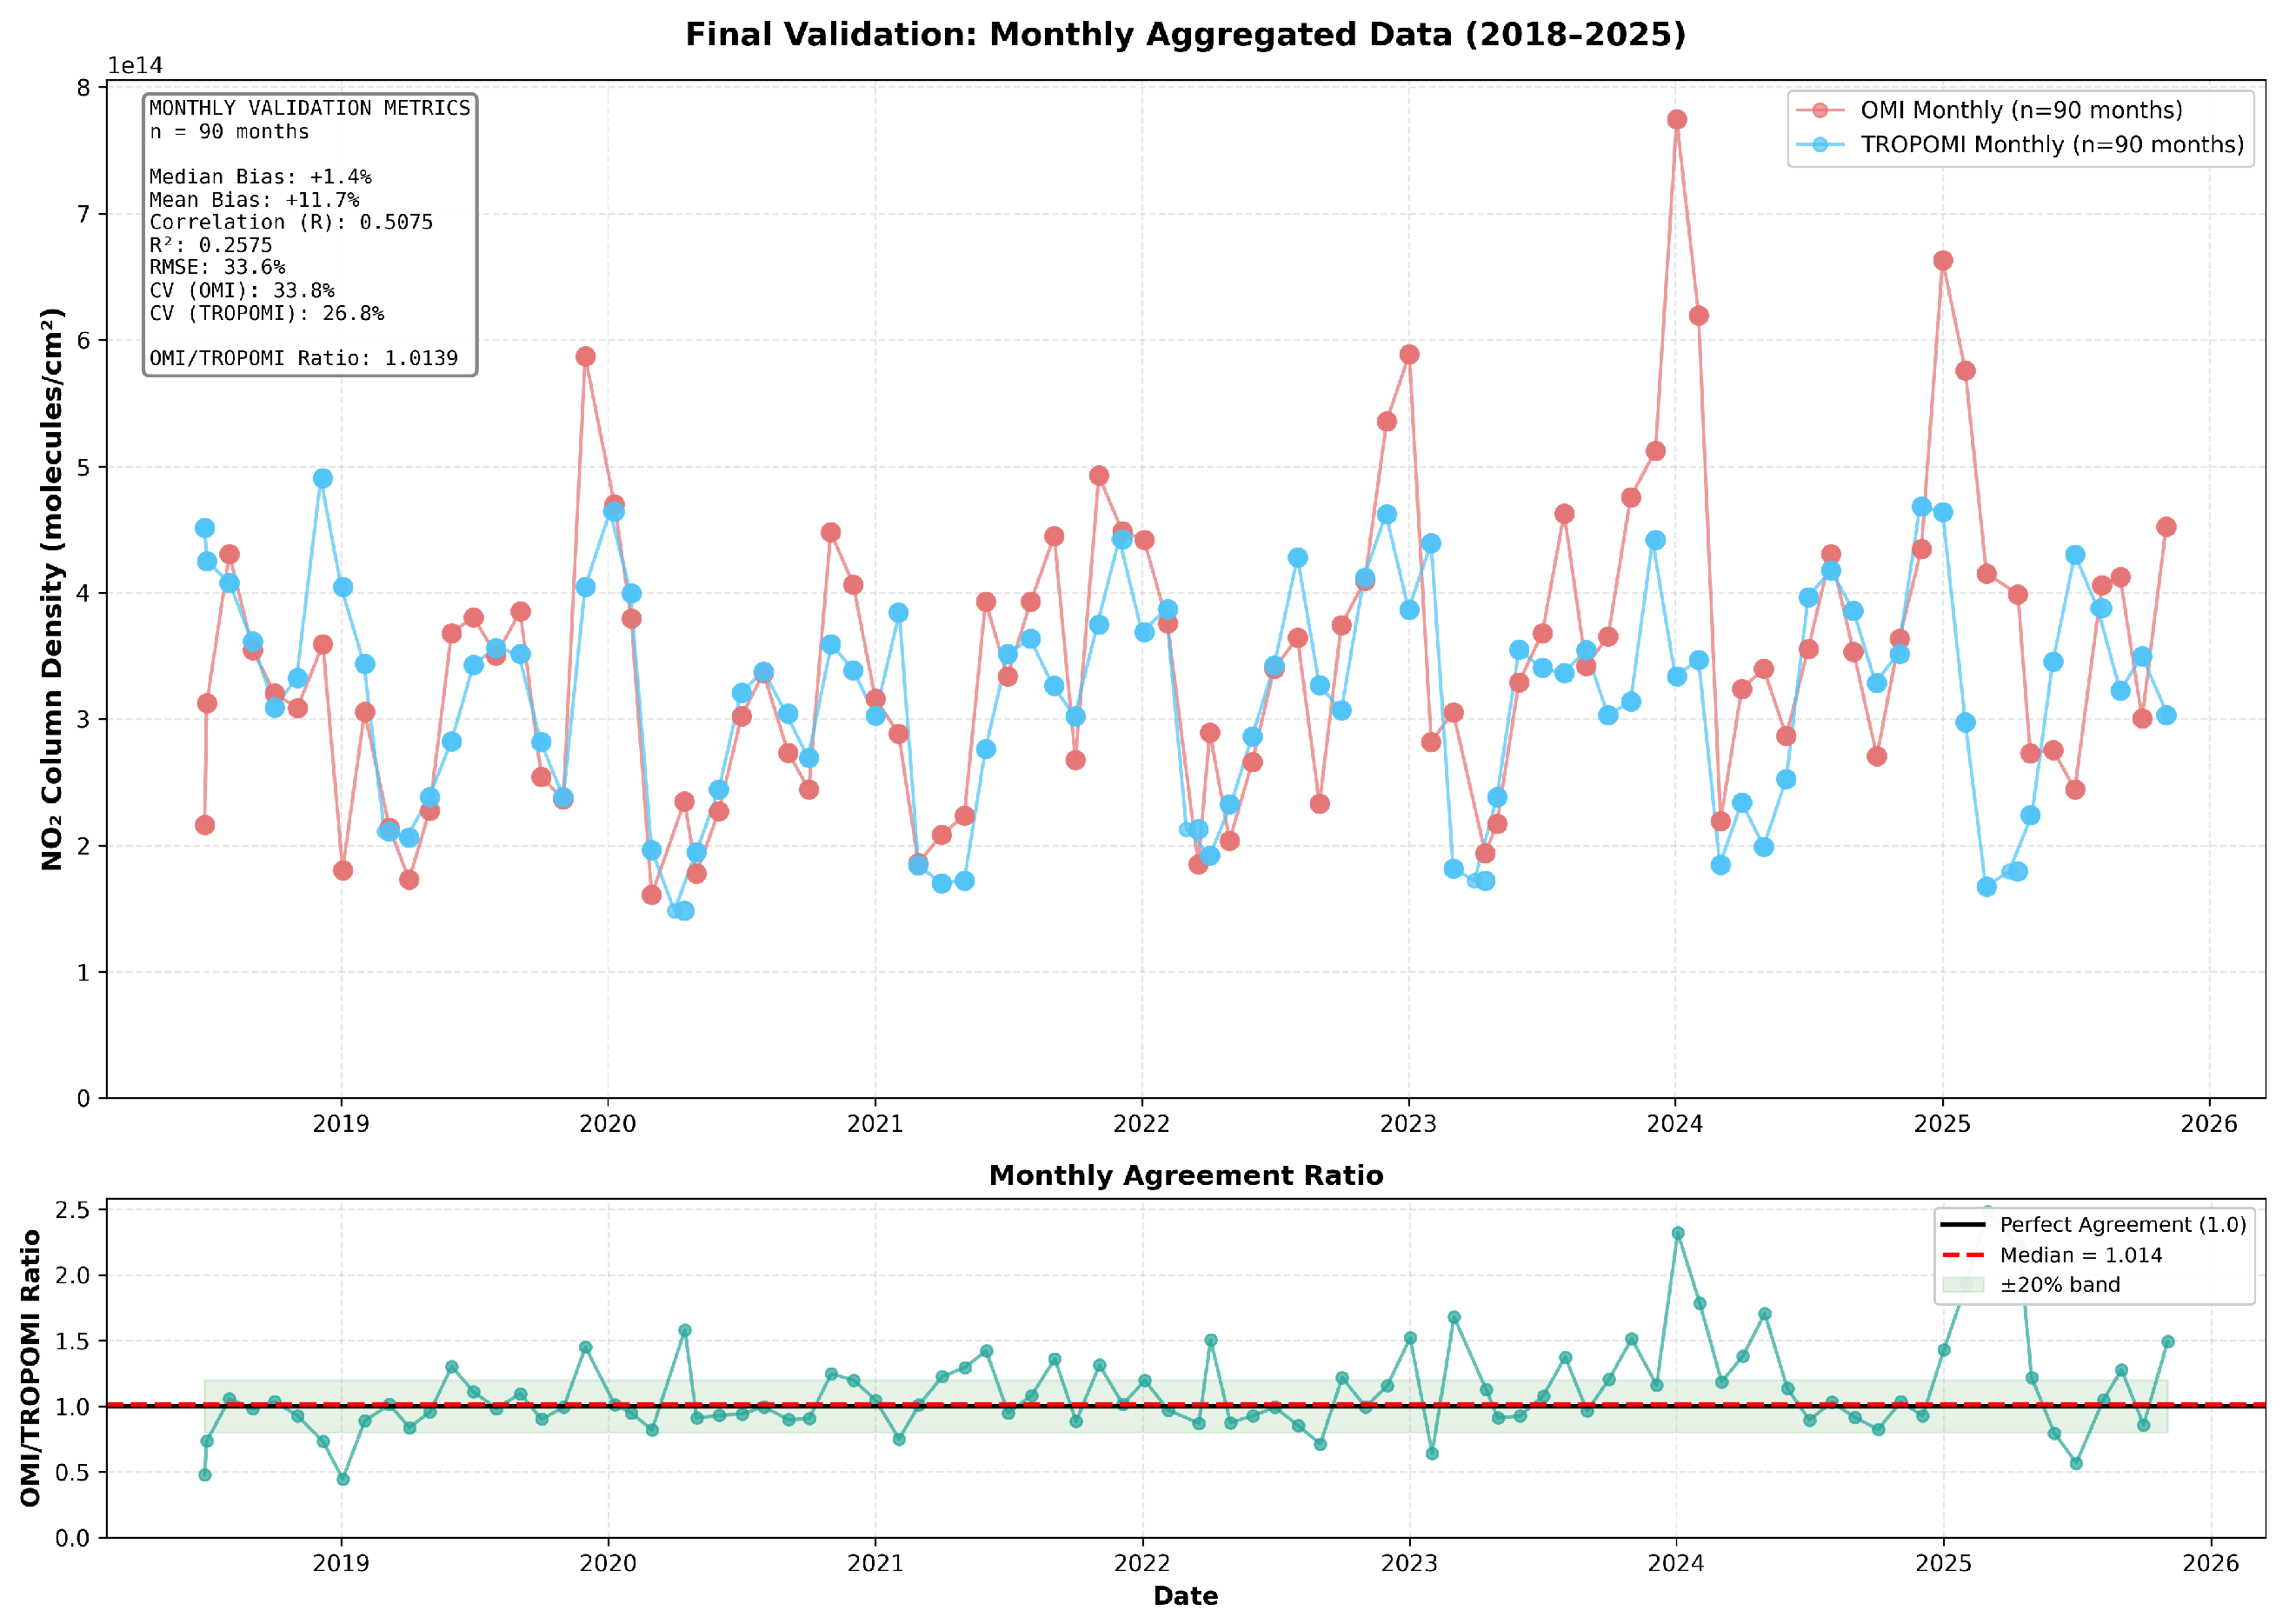The height and width of the screenshot is (1624, 2289).
Task: Click the TROPOMI Monthly legend marker
Action: [1819, 145]
